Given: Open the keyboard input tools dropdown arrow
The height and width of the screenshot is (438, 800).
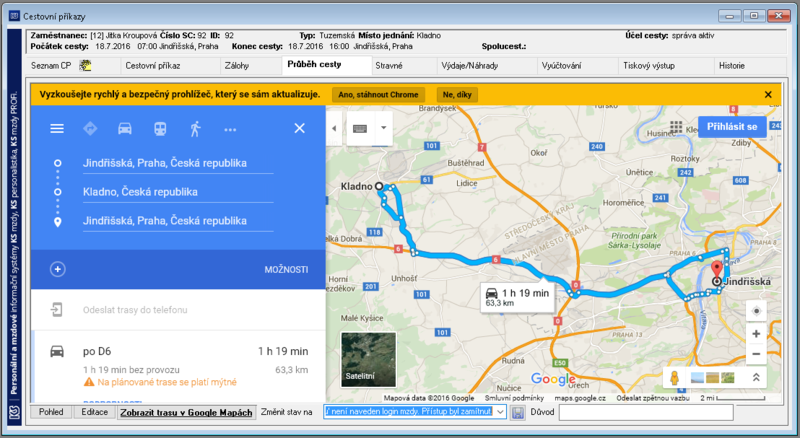Looking at the screenshot, I should tap(383, 128).
